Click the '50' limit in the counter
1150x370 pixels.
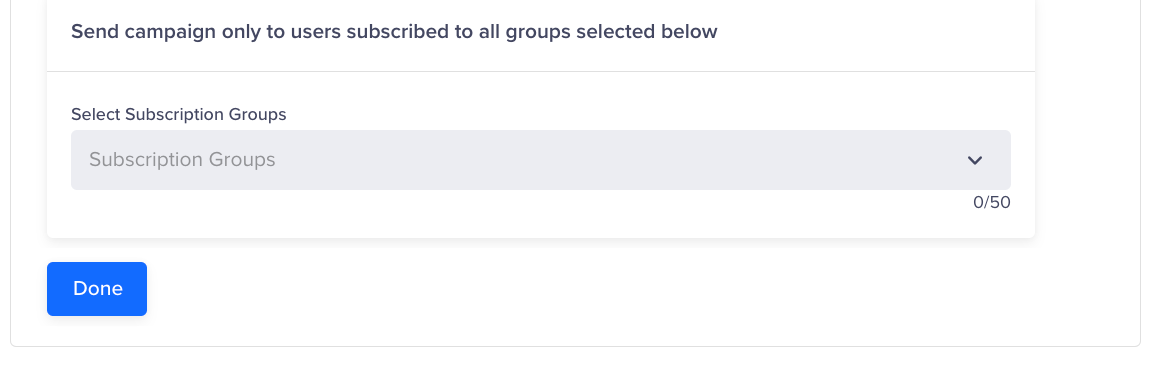click(1001, 203)
